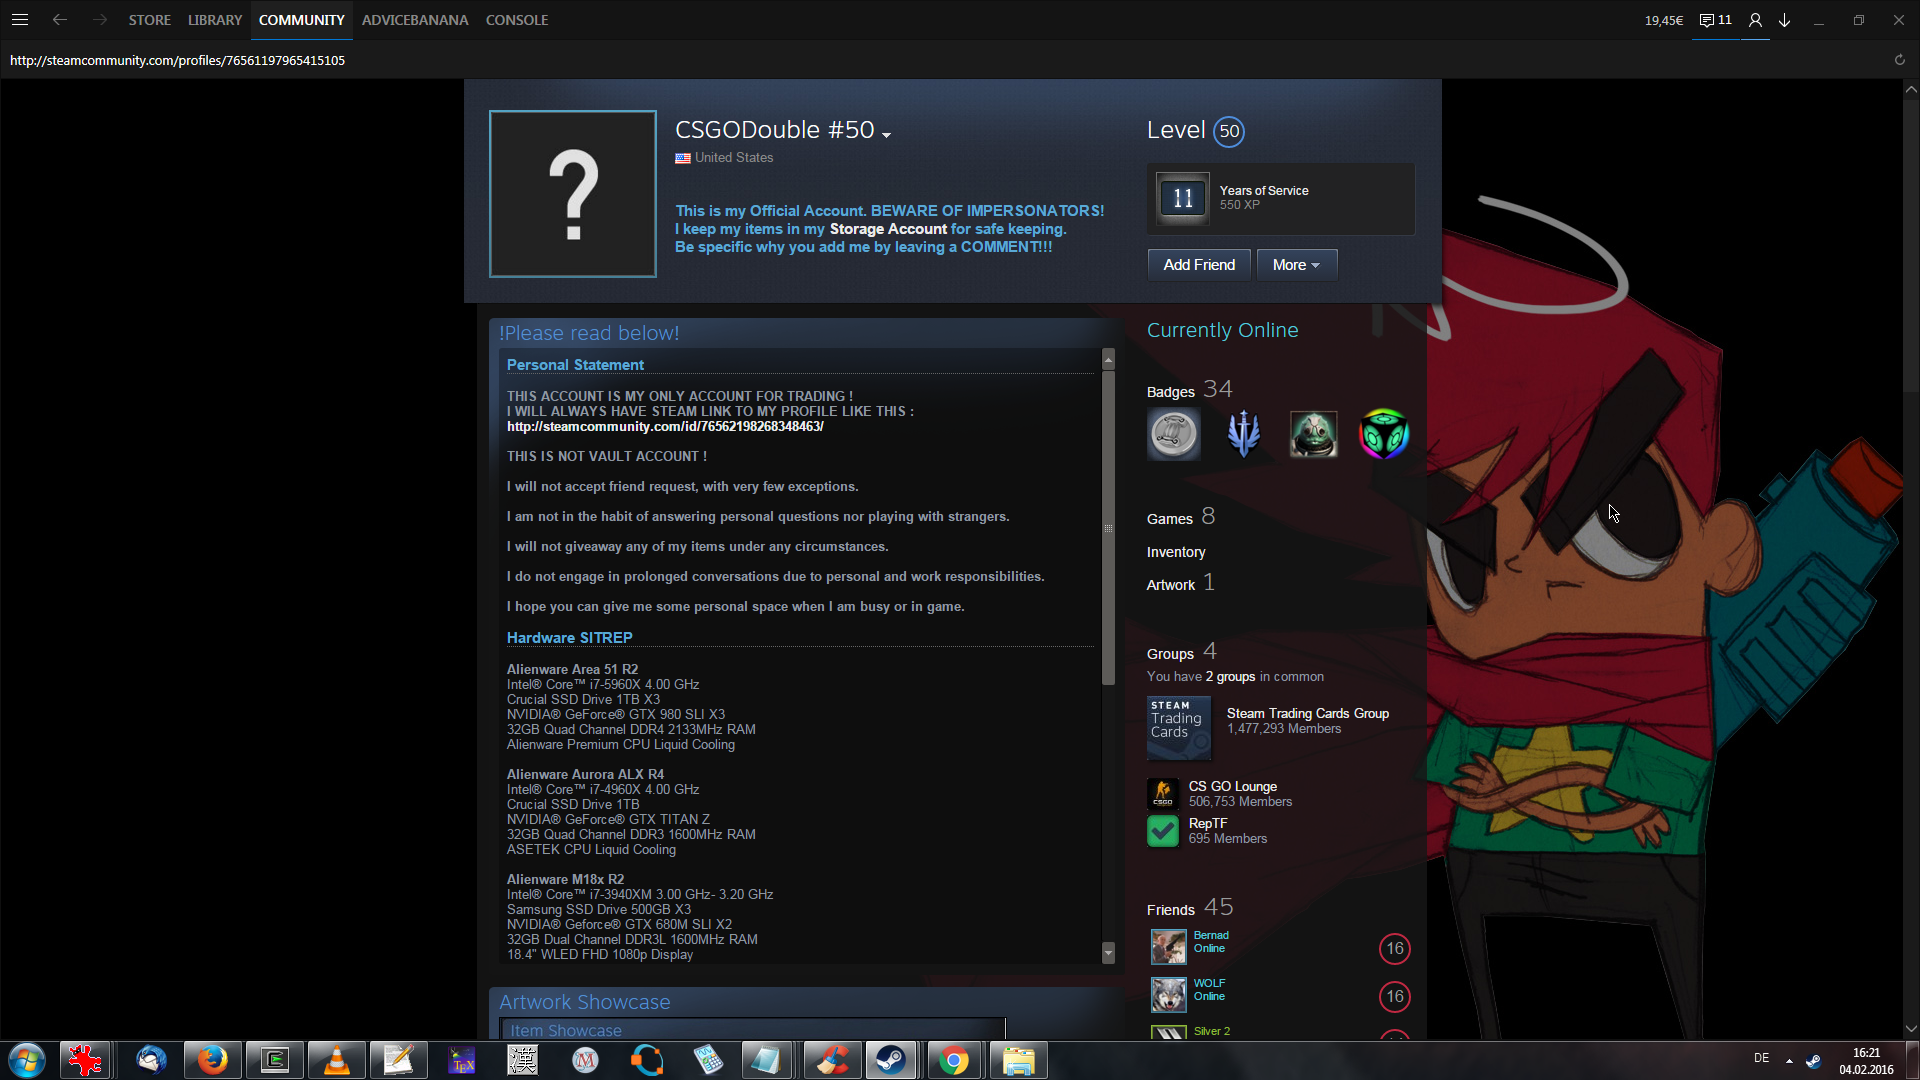Open the Inventory link
The image size is (1920, 1080).
click(x=1175, y=552)
